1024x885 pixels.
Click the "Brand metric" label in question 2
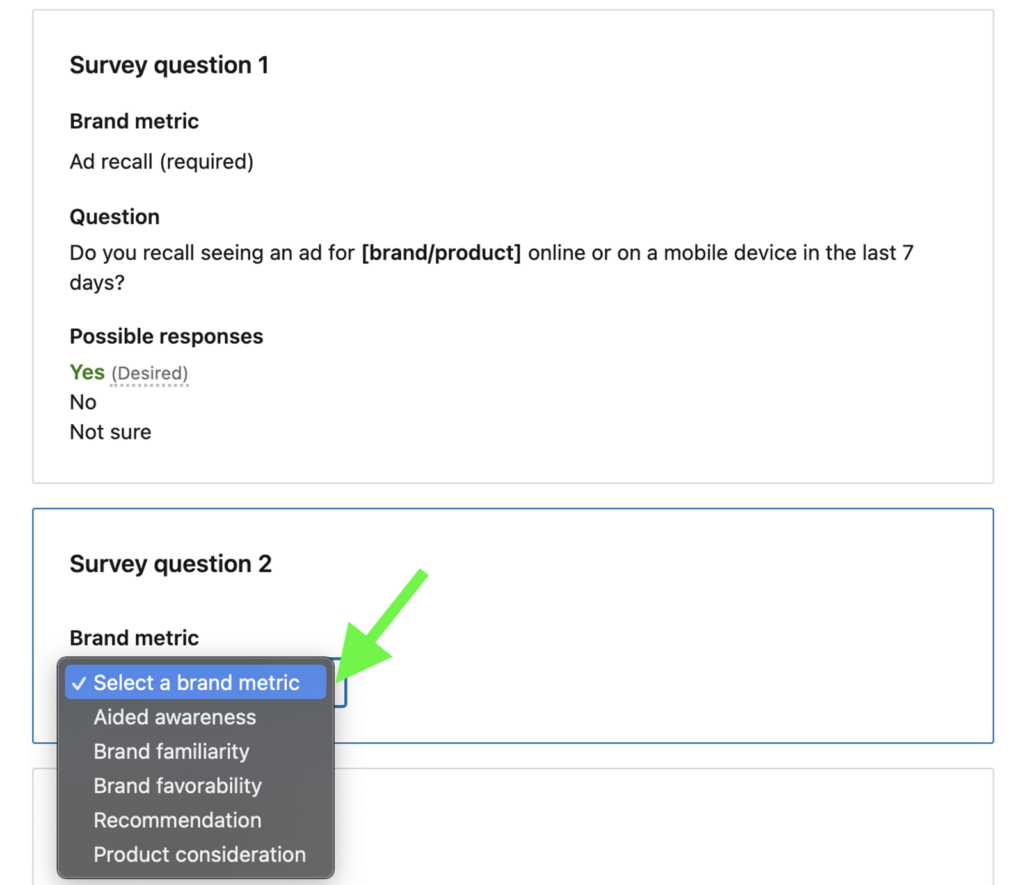(134, 638)
